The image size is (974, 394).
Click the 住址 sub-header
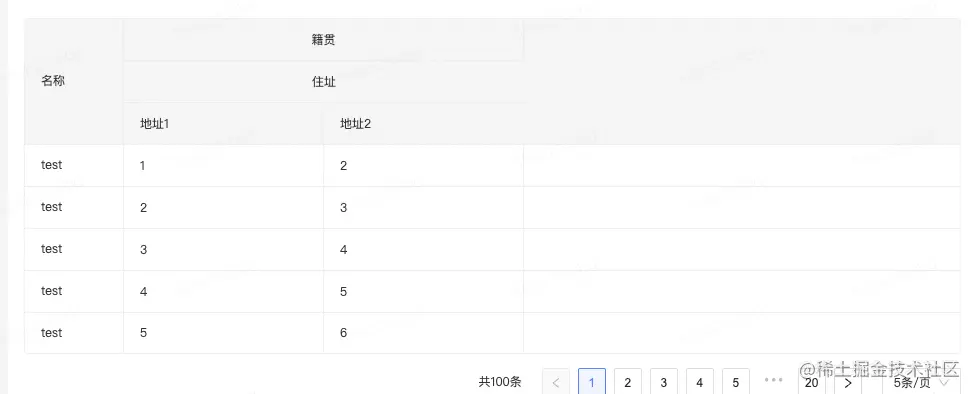(324, 81)
